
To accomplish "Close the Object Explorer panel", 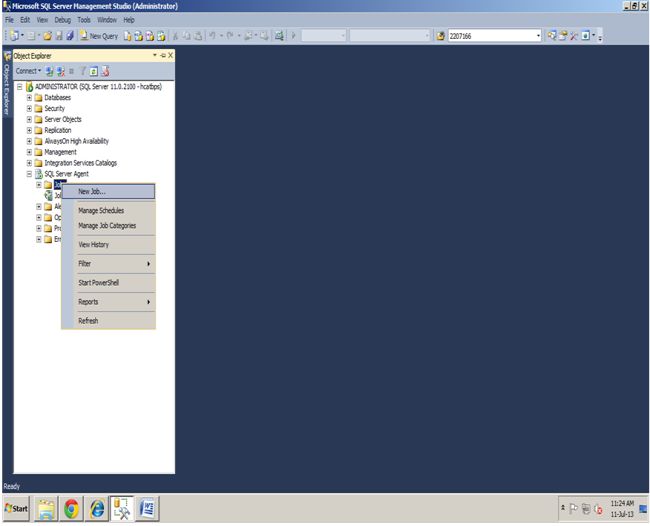I will [170, 55].
